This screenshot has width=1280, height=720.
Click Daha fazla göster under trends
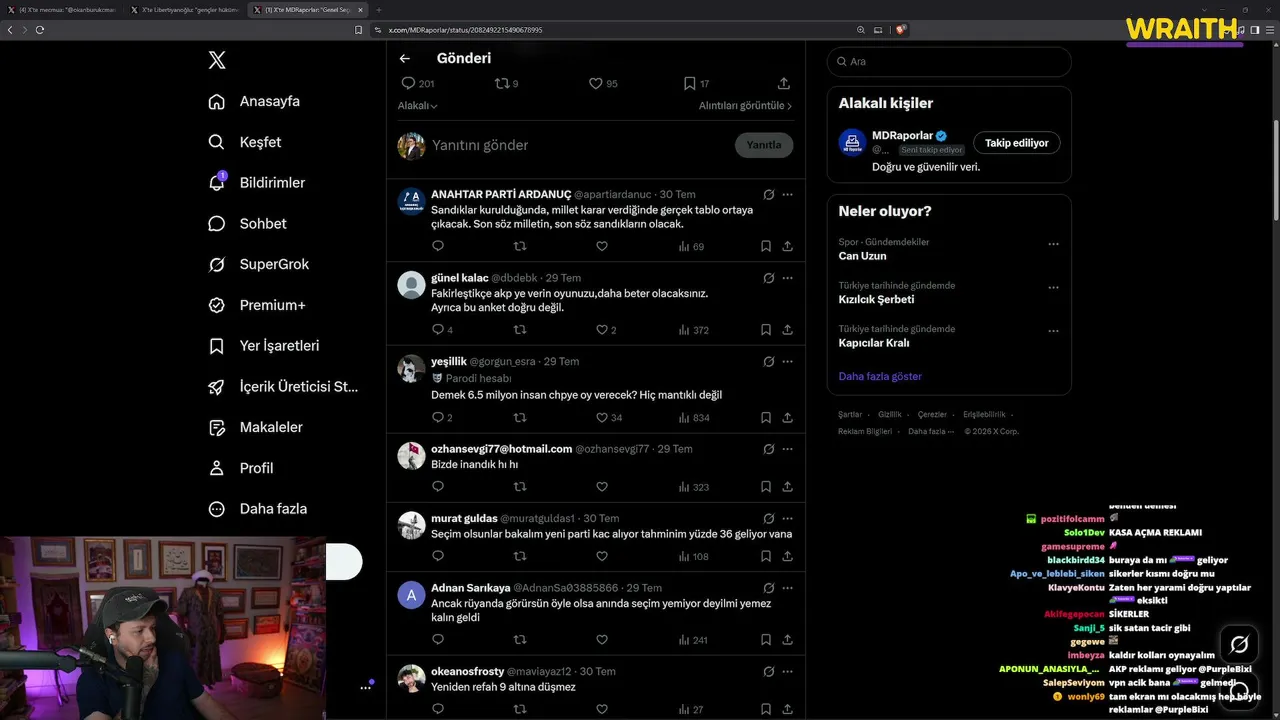tap(880, 377)
